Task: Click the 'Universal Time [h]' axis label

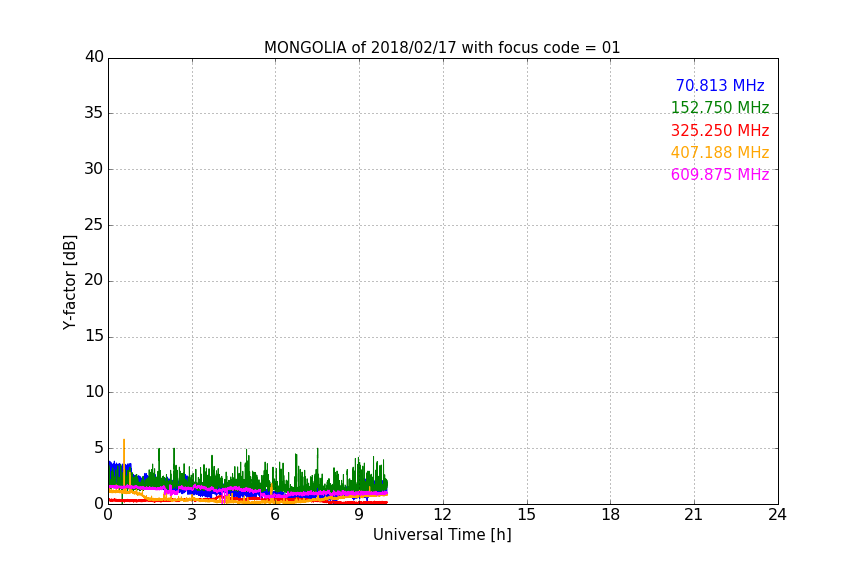Action: pos(442,535)
